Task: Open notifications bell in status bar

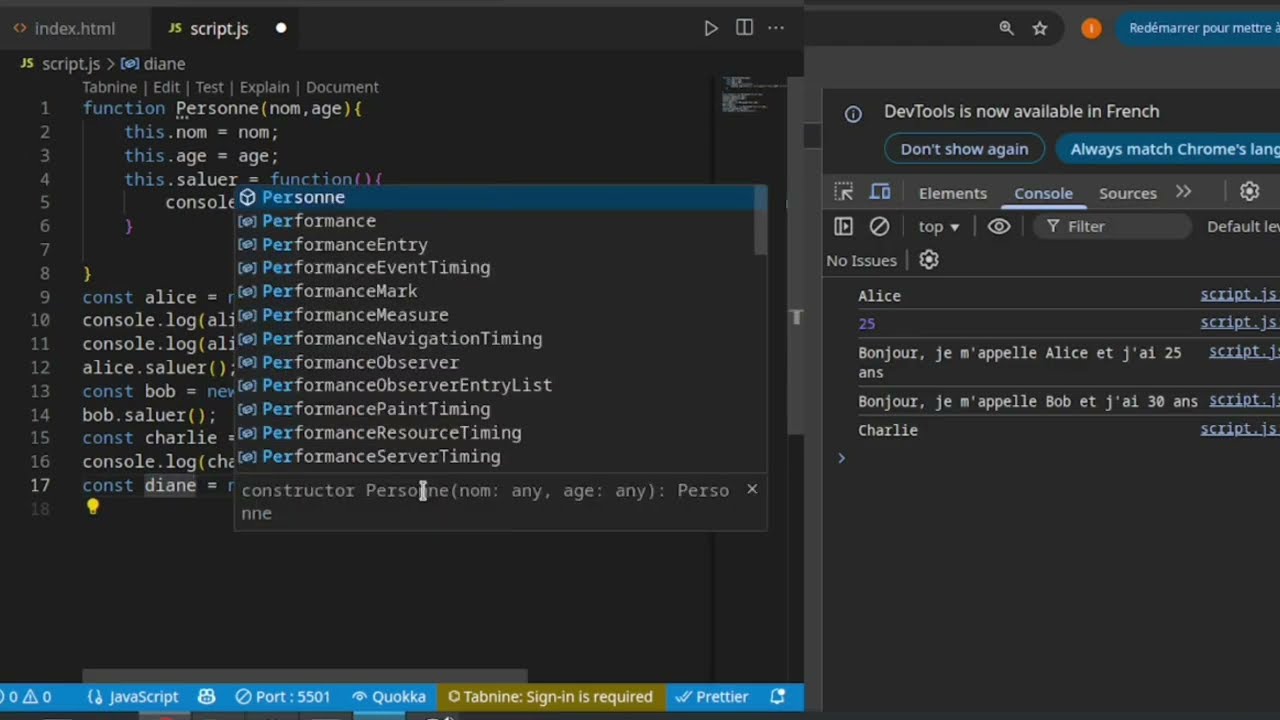Action: coord(778,697)
